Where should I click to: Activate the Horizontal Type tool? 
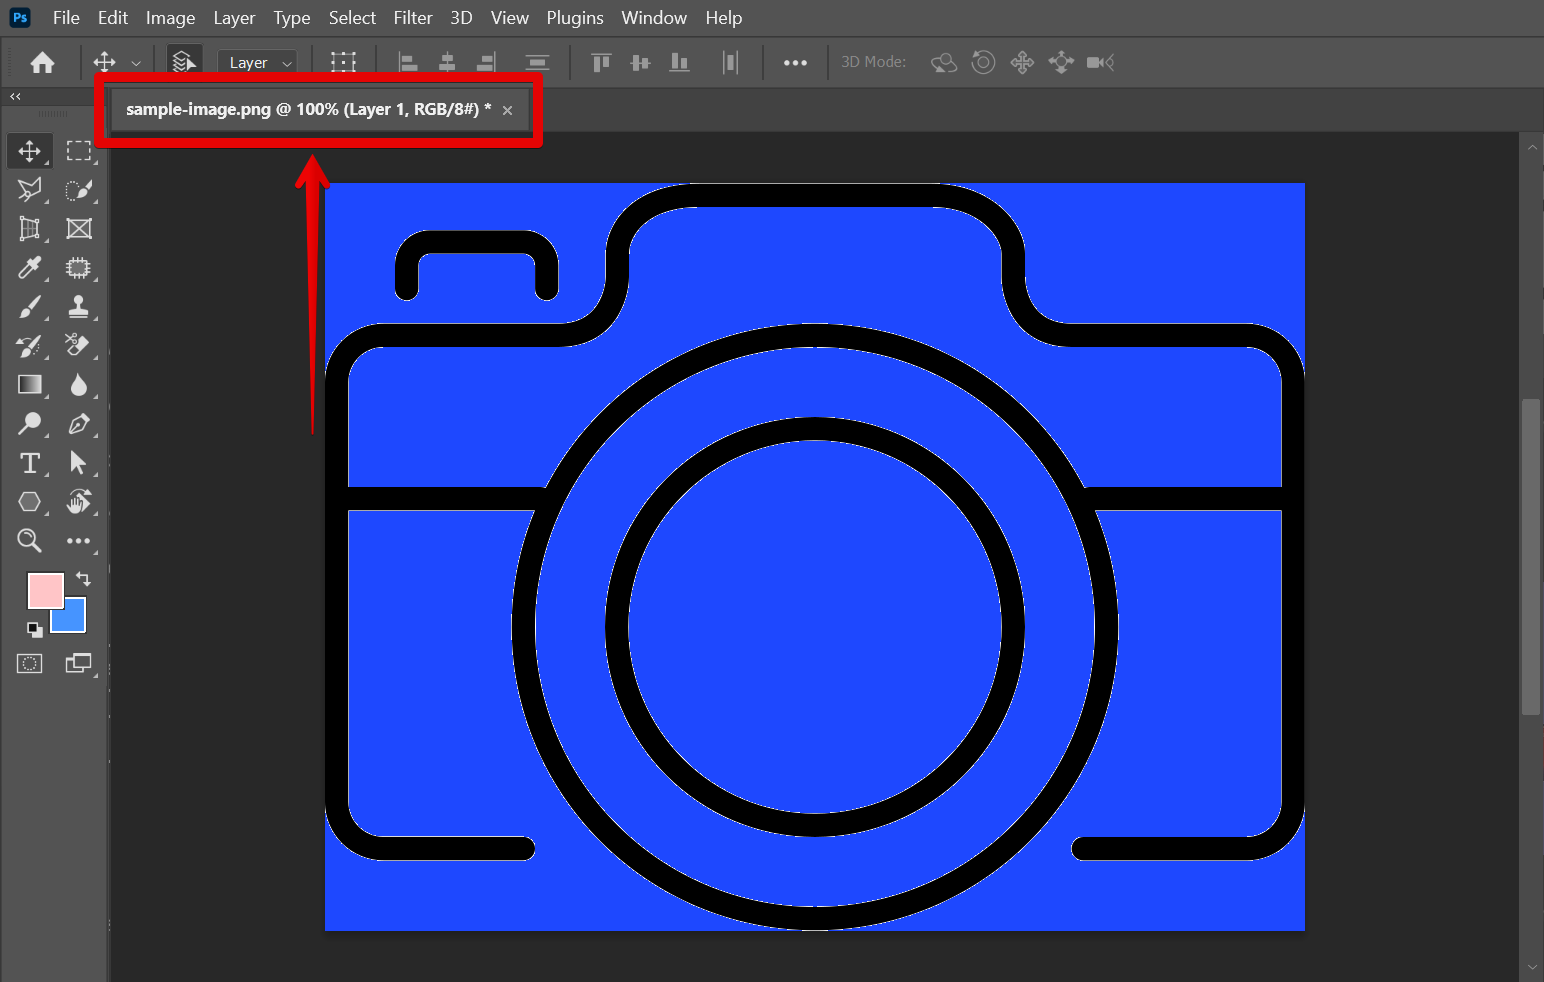(x=29, y=463)
